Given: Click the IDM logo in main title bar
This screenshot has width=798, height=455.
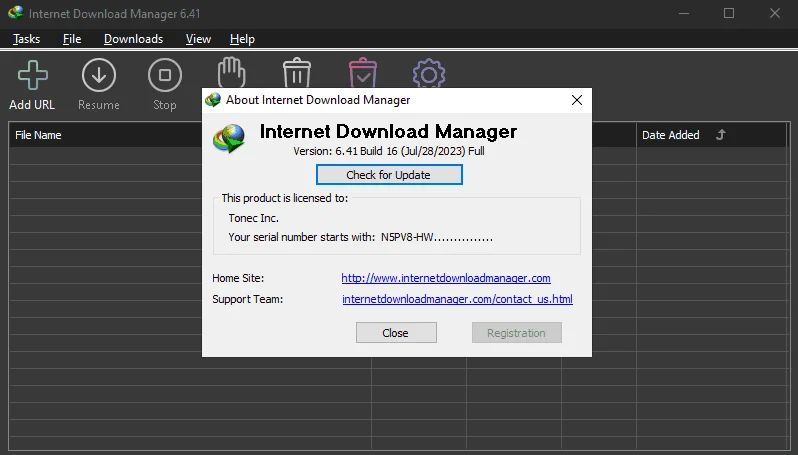Looking at the screenshot, I should [15, 13].
